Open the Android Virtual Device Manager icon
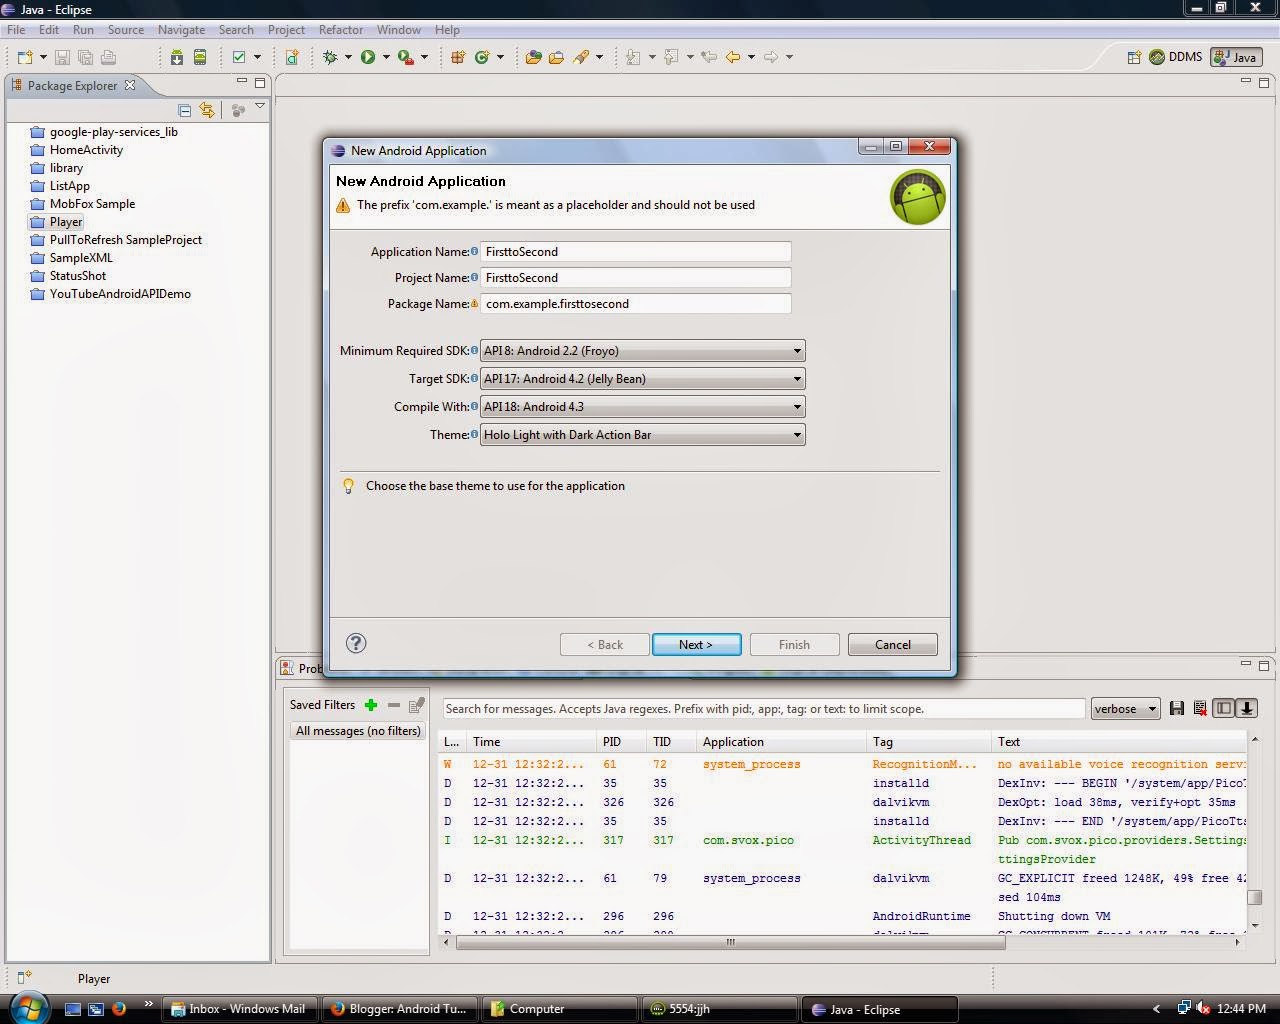The height and width of the screenshot is (1024, 1280). coord(200,57)
